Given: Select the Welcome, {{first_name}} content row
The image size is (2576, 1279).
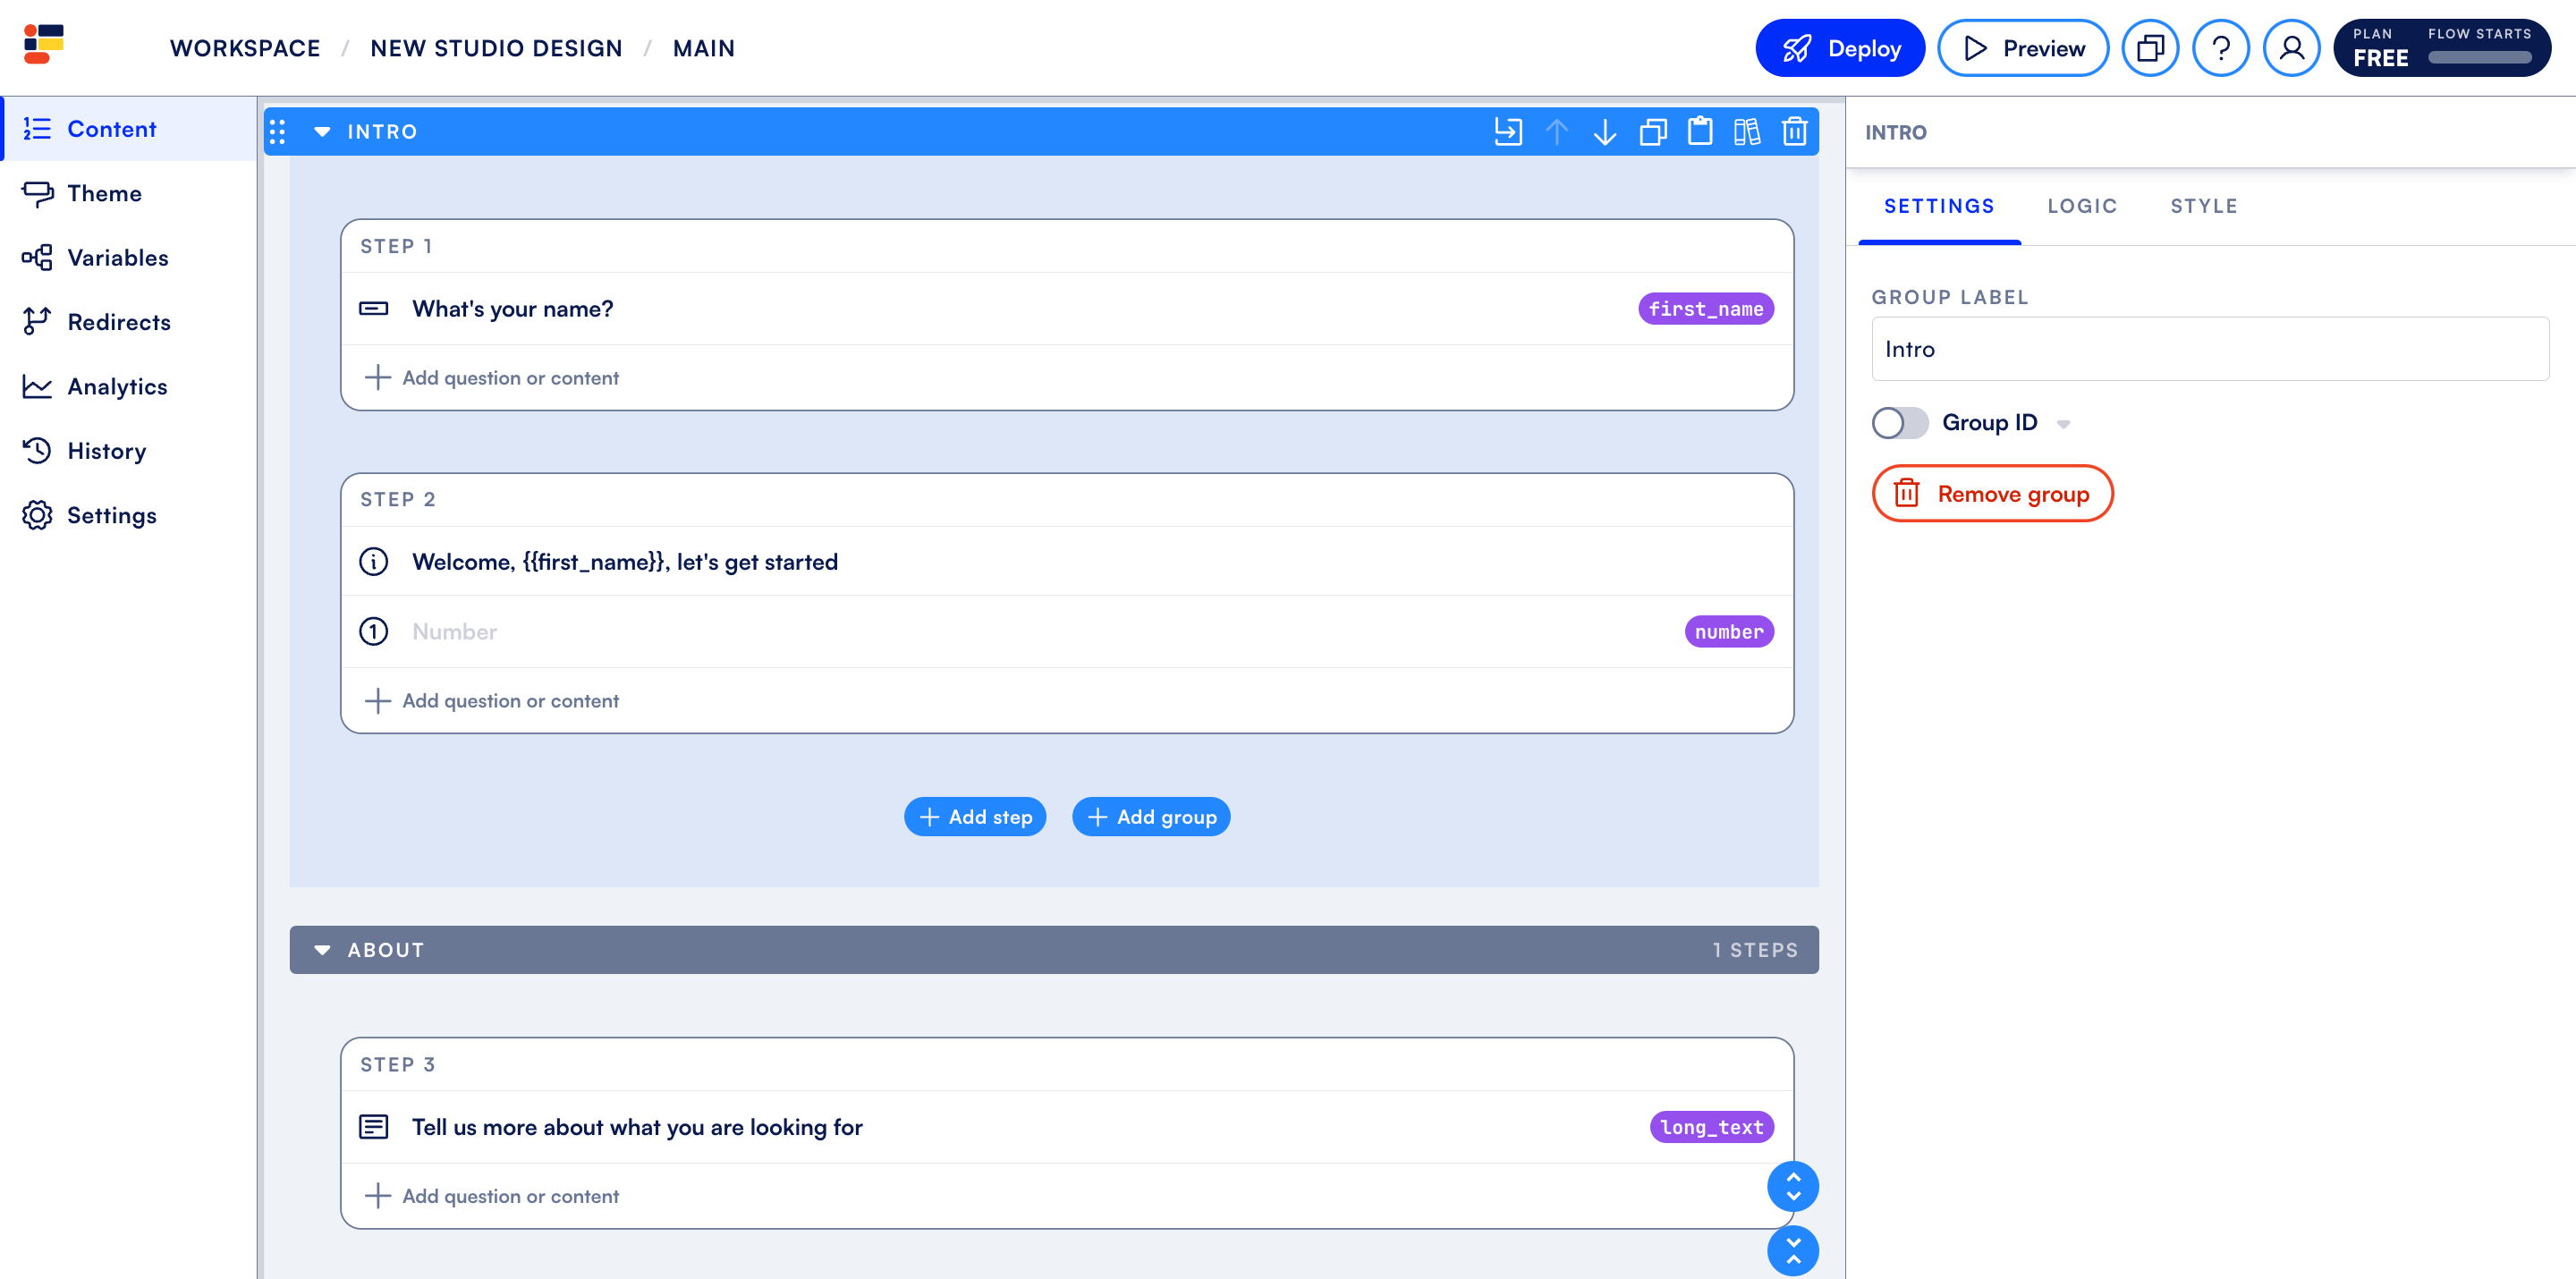Looking at the screenshot, I should pyautogui.click(x=1067, y=562).
